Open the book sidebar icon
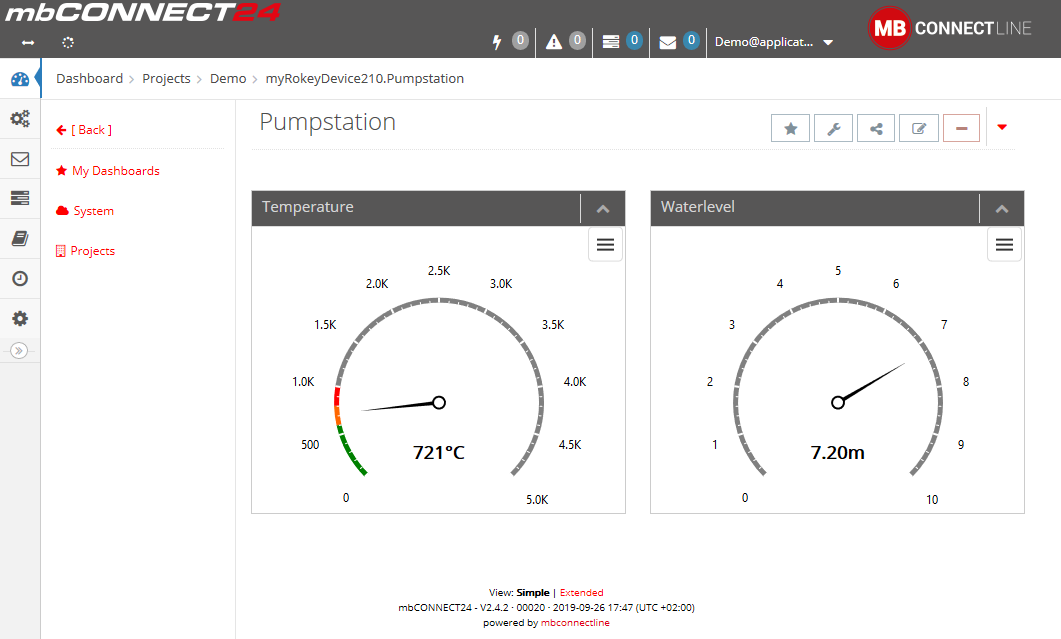Viewport: 1061px width, 639px height. [20, 238]
